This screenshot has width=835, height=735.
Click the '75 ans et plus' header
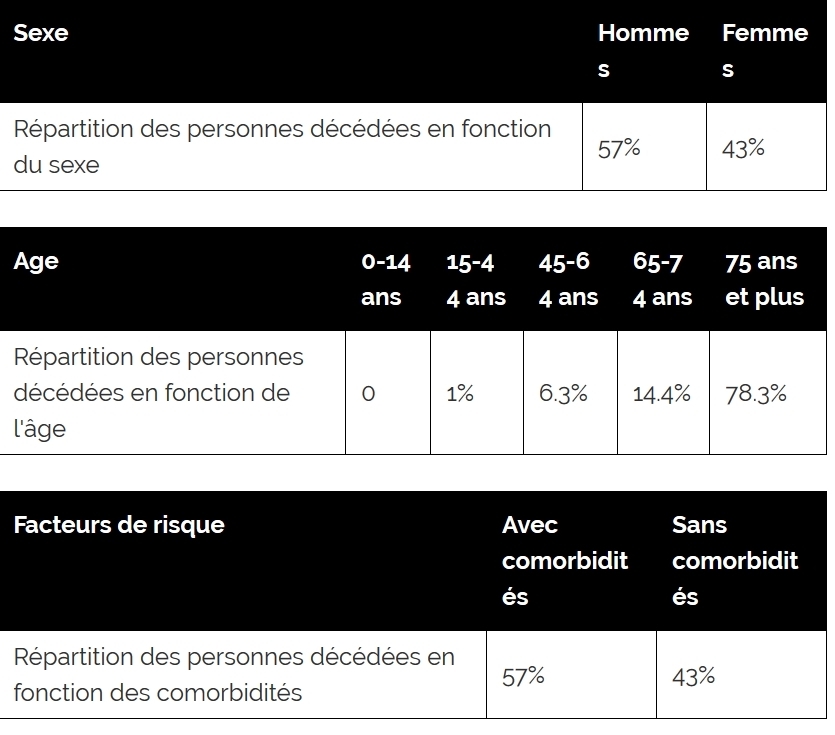[x=765, y=279]
